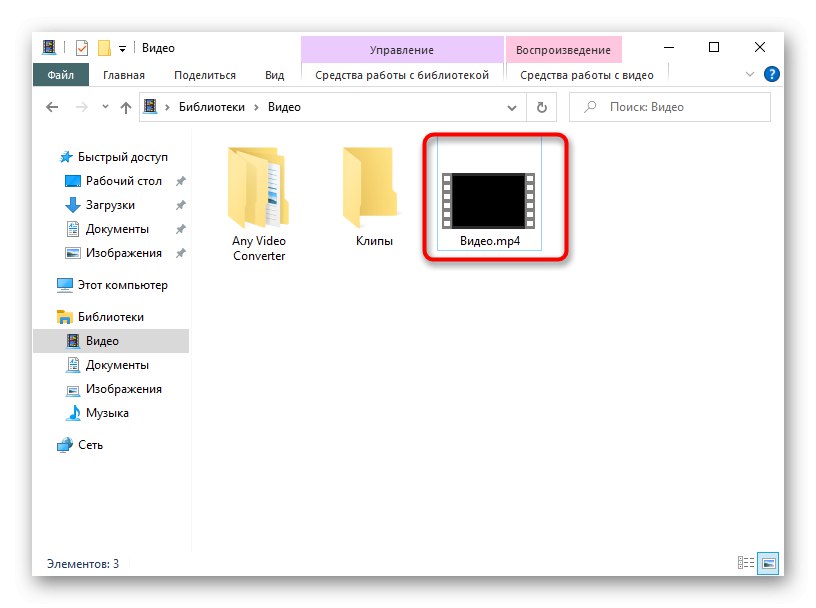Collapse the ribbon using the chevron
816x608 pixels.
pyautogui.click(x=748, y=73)
